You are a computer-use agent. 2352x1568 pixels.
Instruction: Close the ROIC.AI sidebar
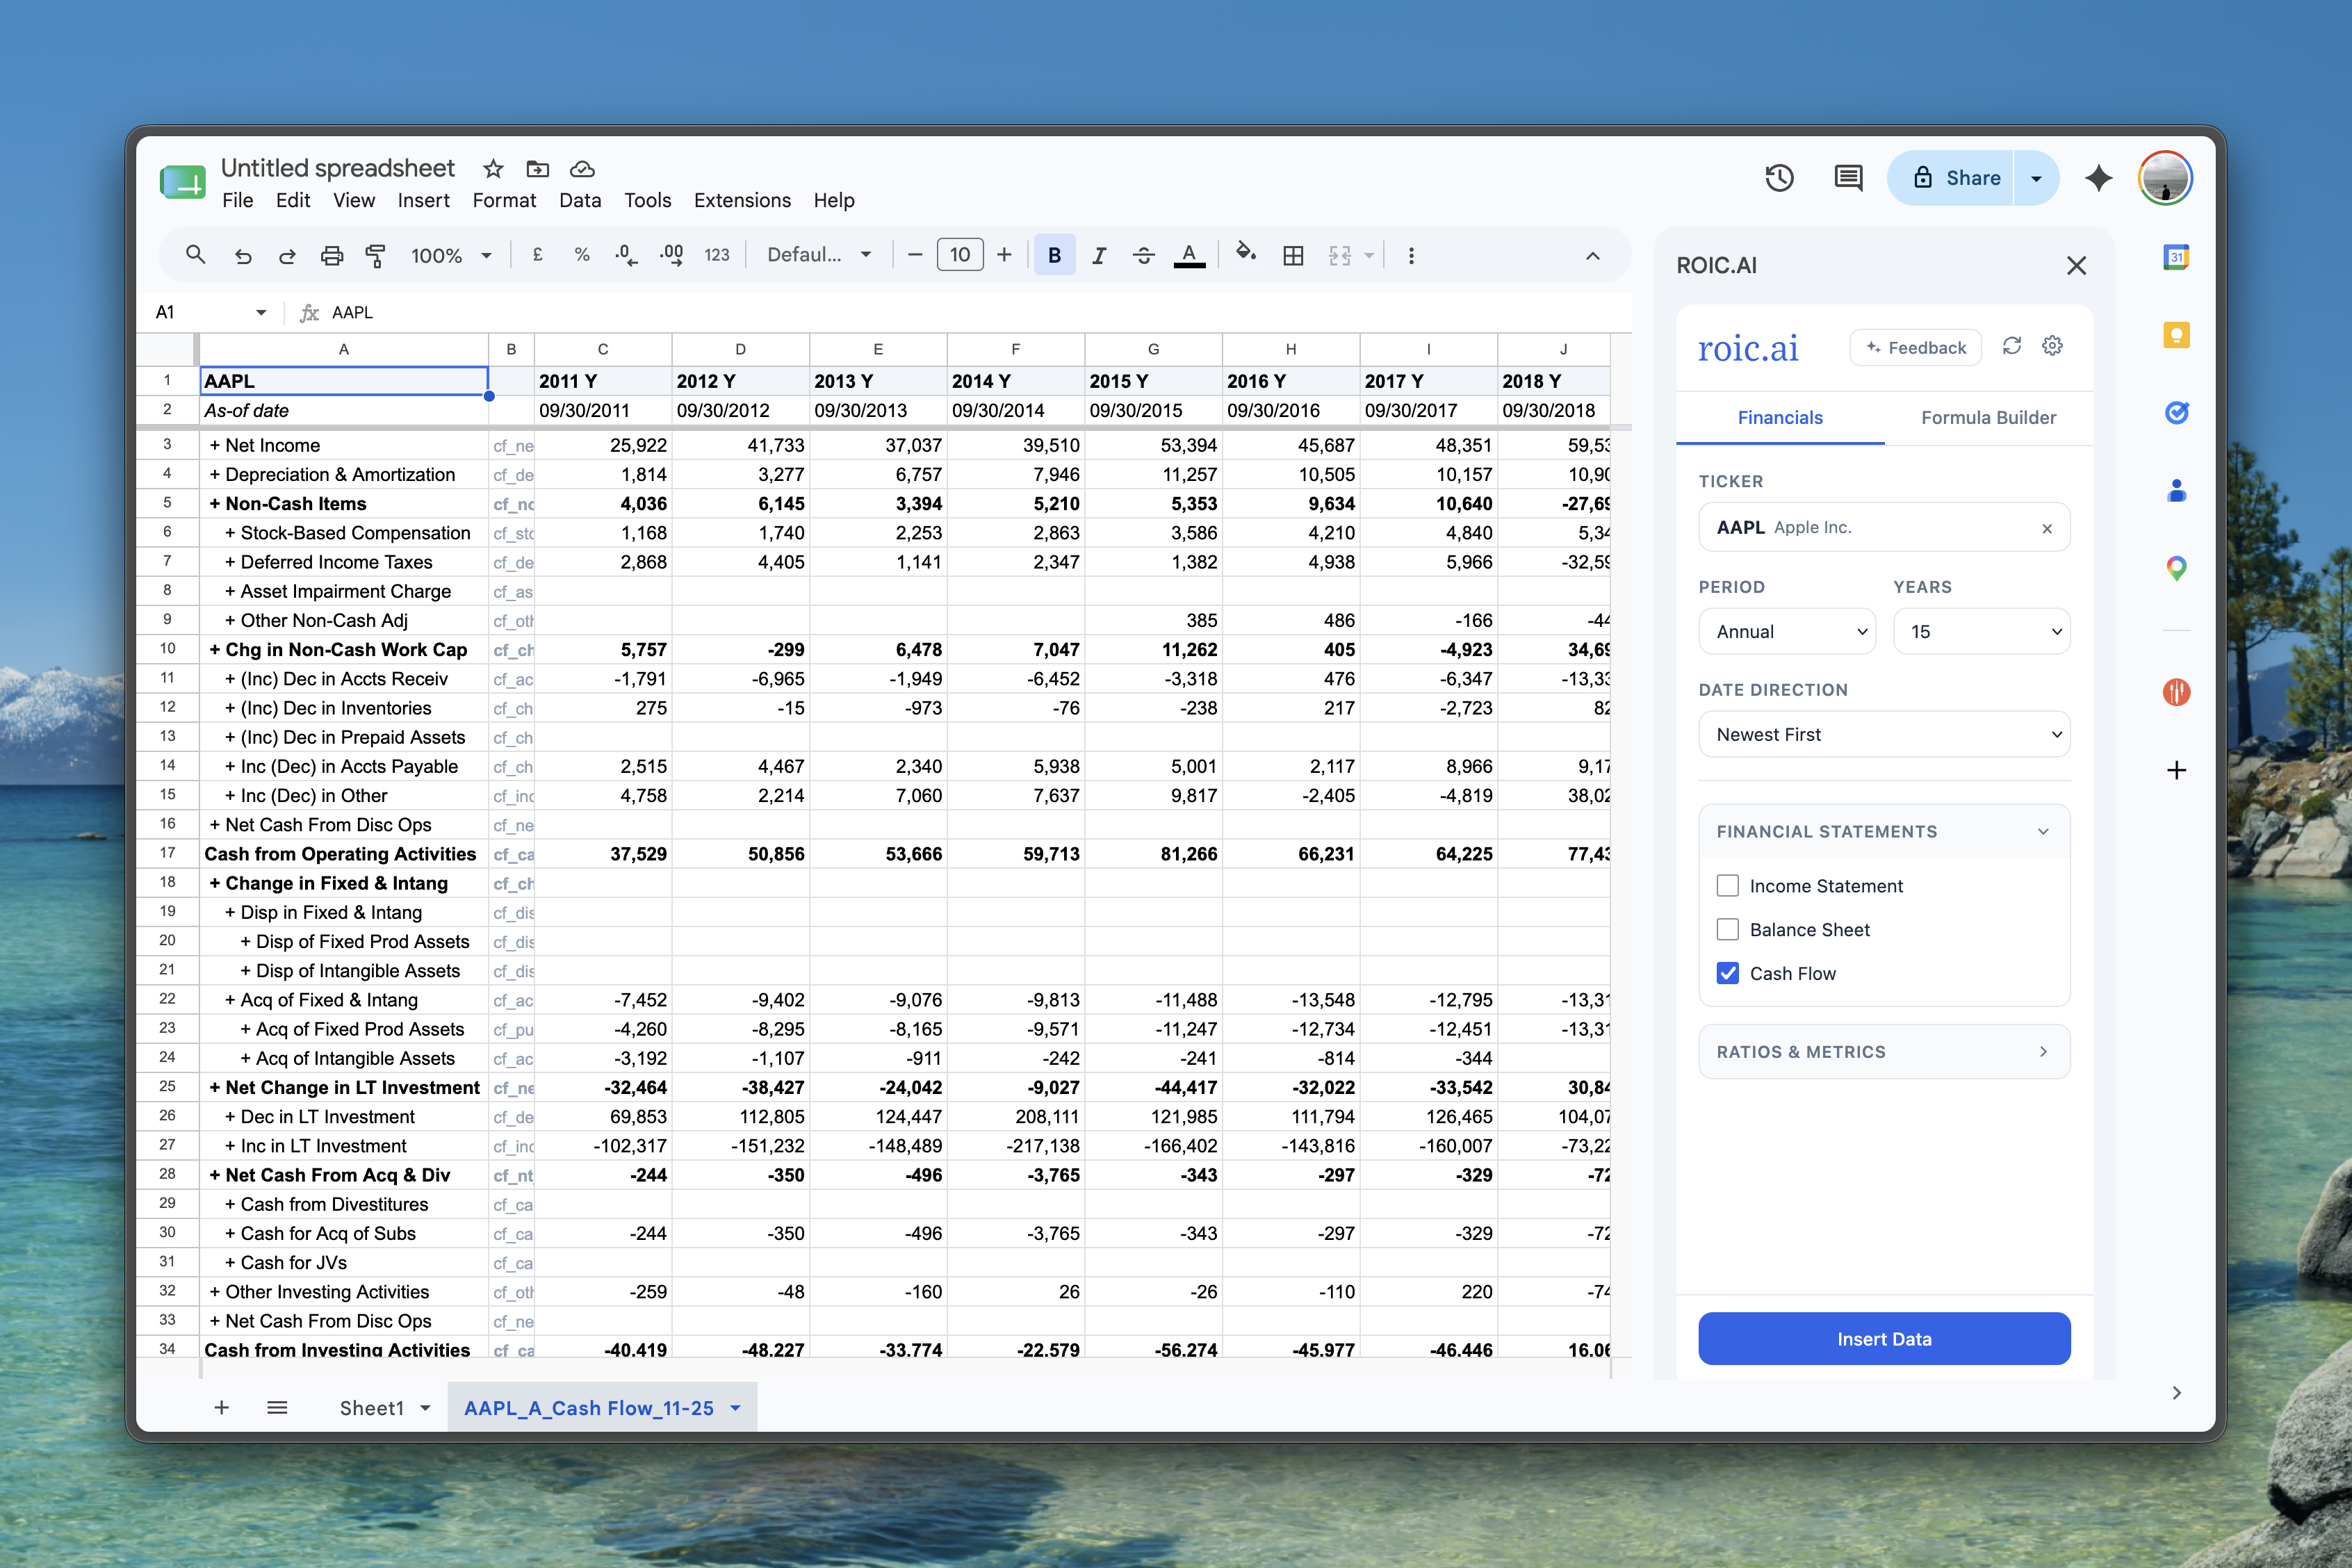2076,265
